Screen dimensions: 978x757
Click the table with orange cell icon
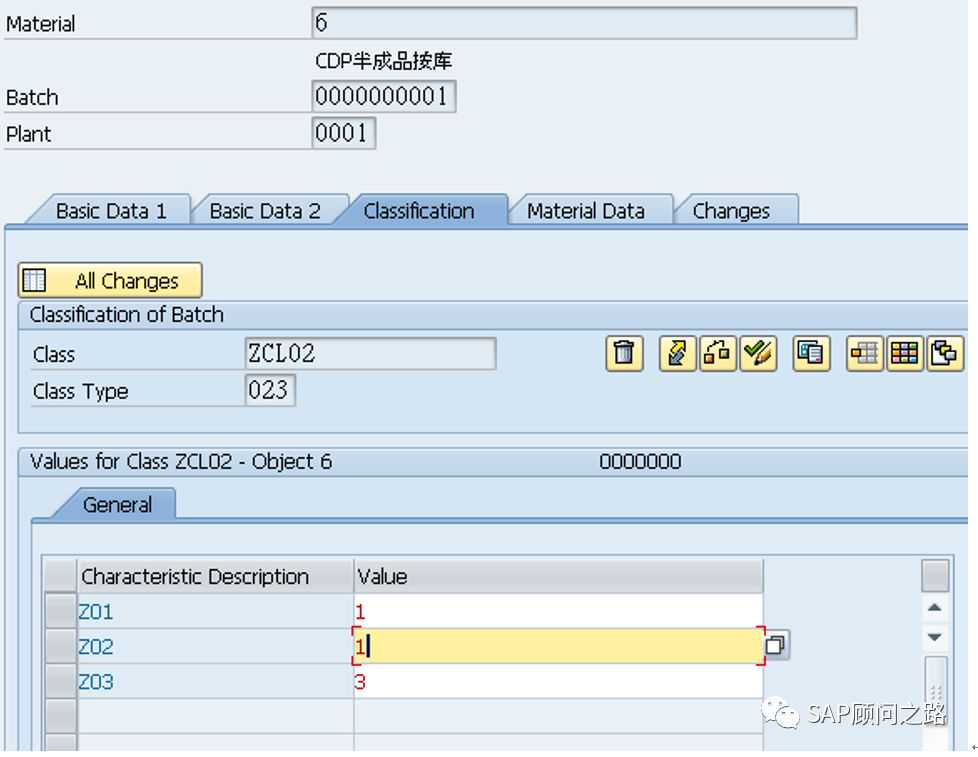tap(864, 354)
